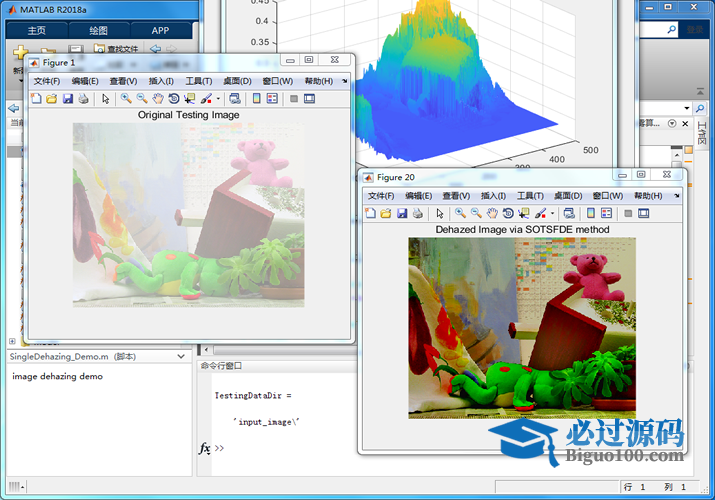Open file icon in Figure 1 toolbar
This screenshot has width=715, height=500.
[x=52, y=98]
